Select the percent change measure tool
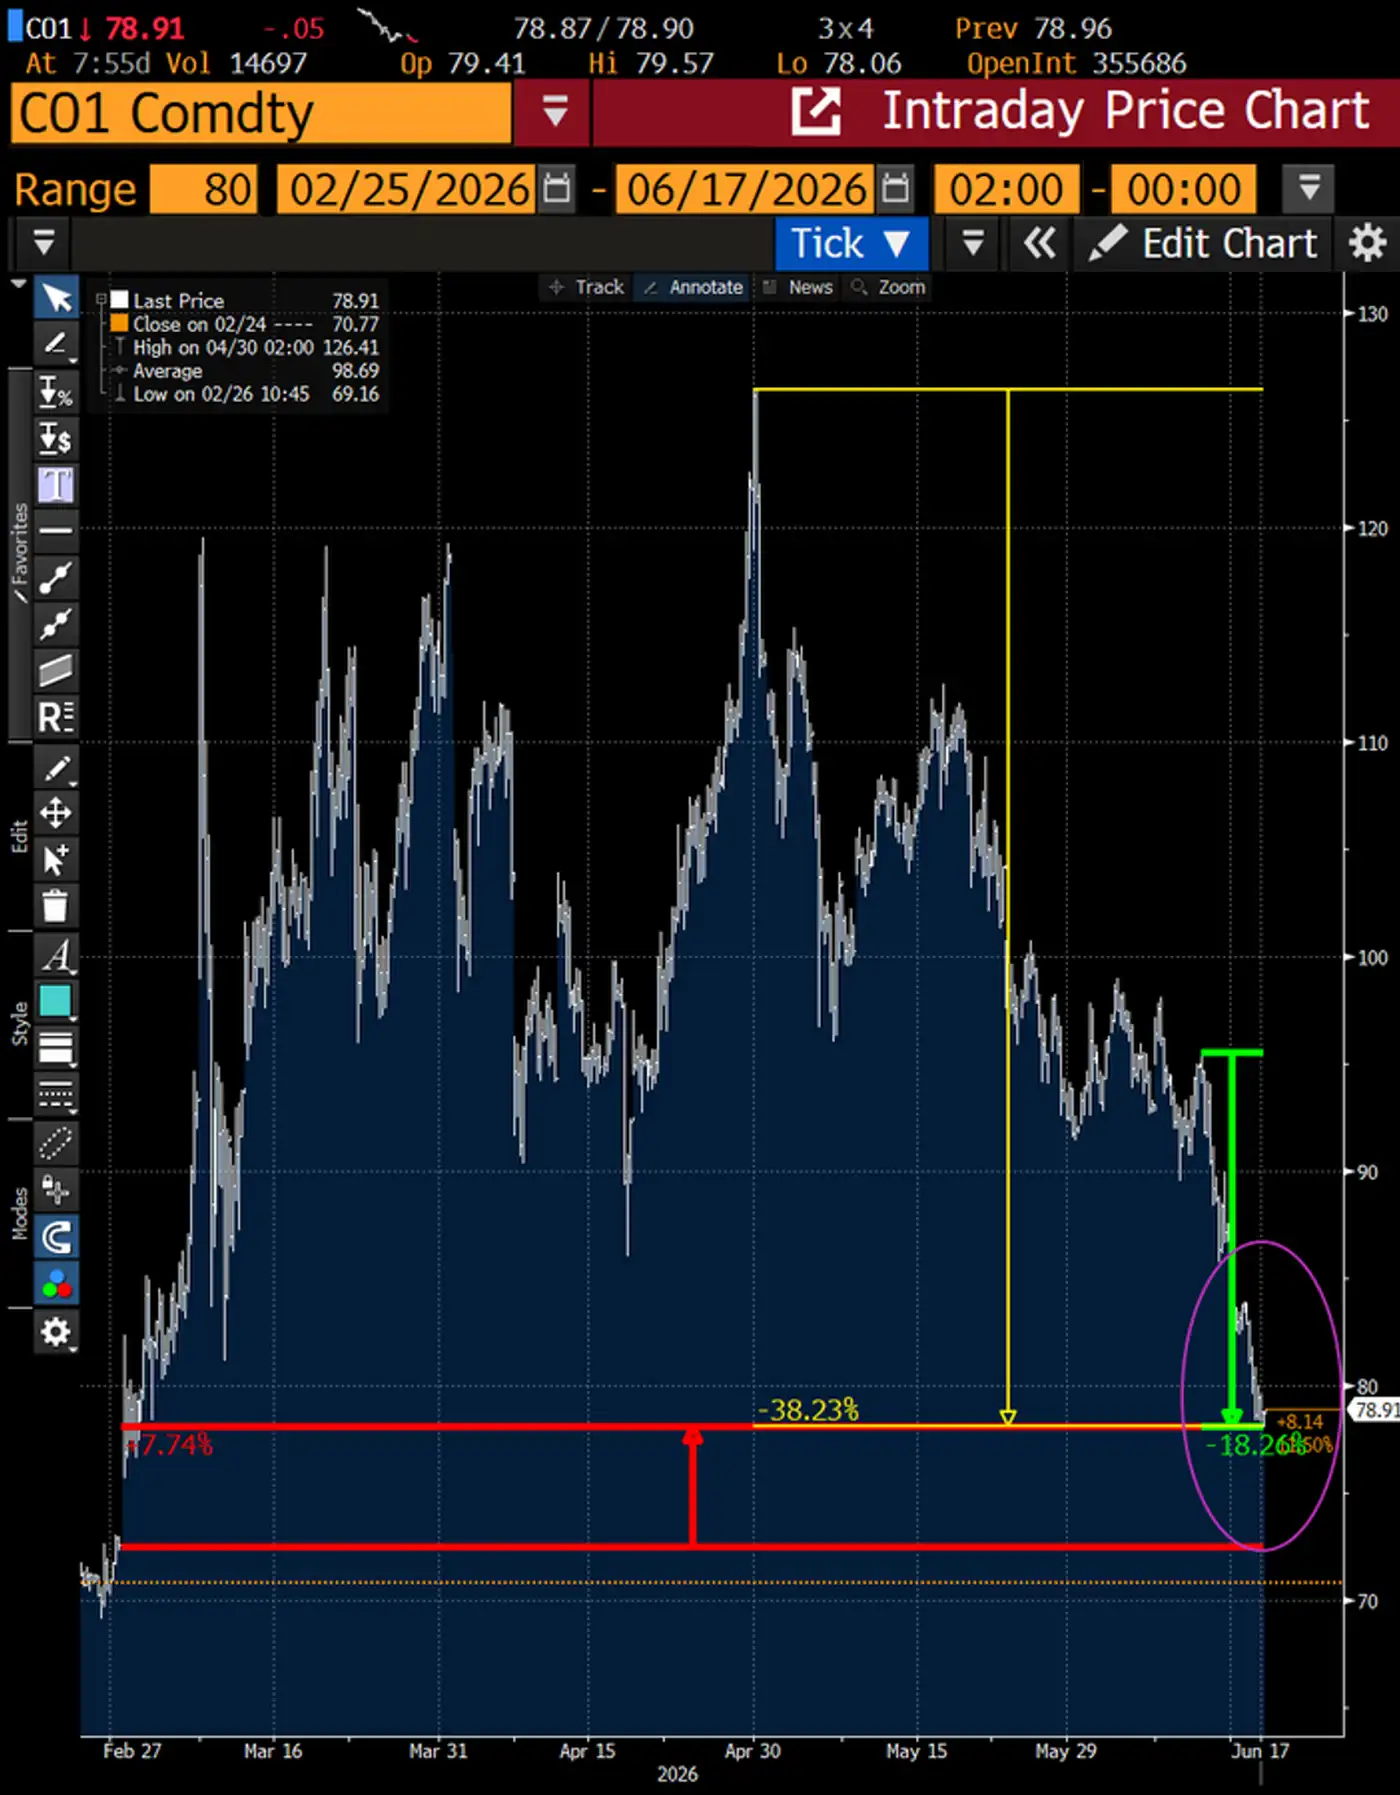This screenshot has height=1795, width=1400. coord(56,391)
